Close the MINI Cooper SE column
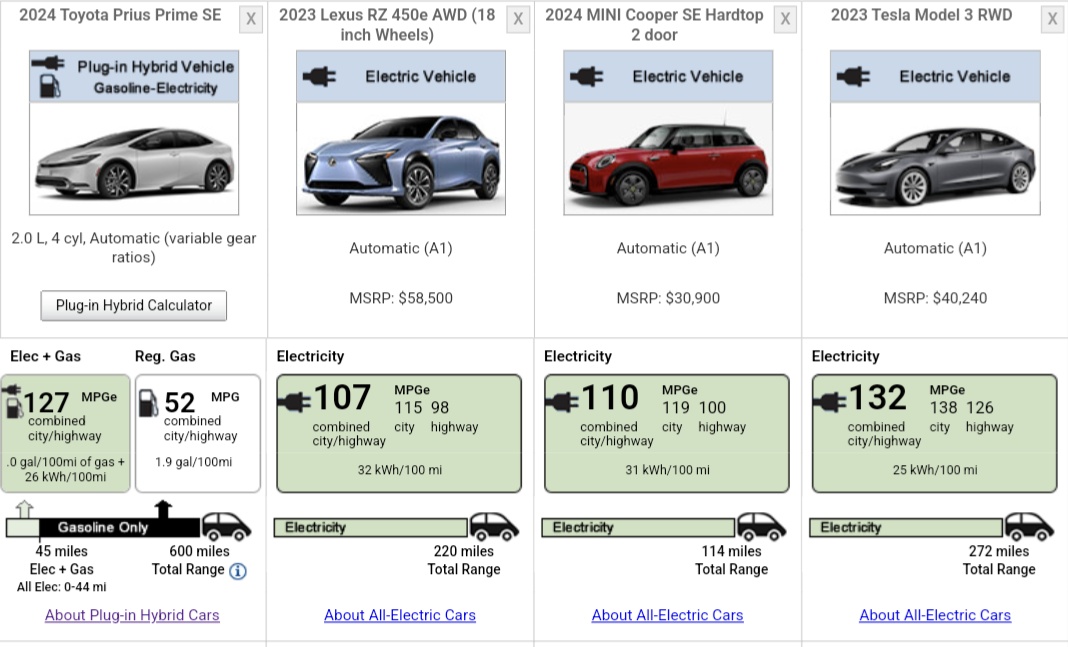1068x647 pixels. click(x=785, y=19)
